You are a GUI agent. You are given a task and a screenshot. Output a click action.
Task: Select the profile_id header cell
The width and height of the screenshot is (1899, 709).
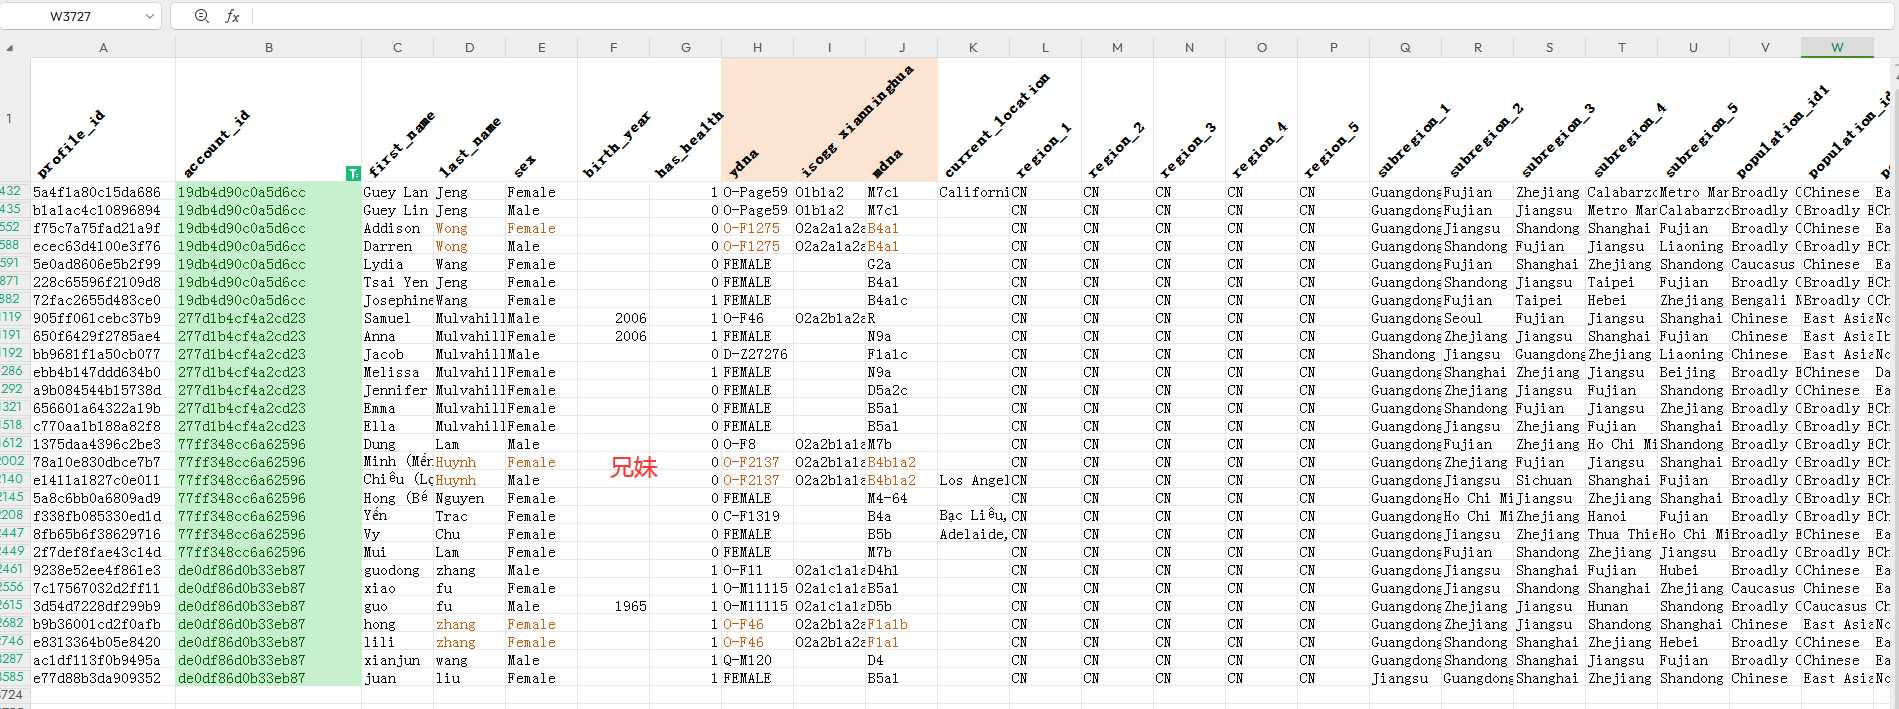pyautogui.click(x=103, y=119)
